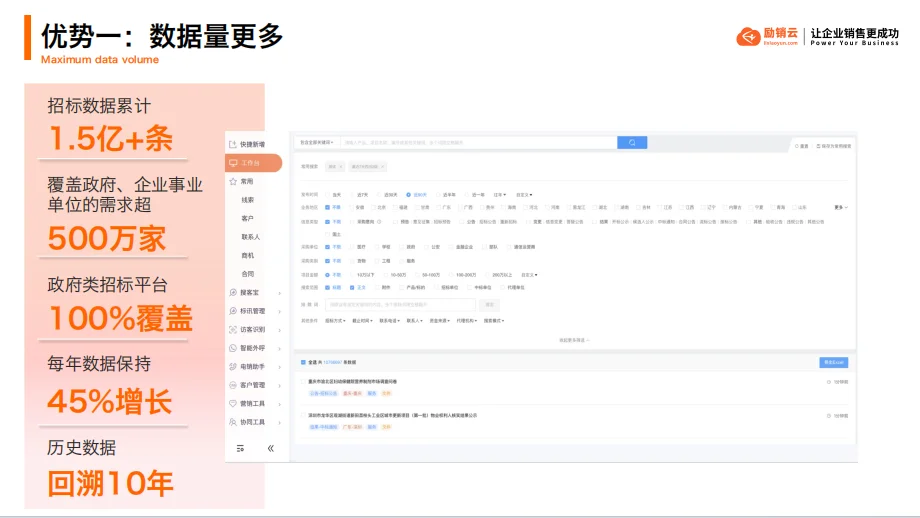The width and height of the screenshot is (920, 518).
Task: Click the 标讯管理 sidebar icon
Action: point(233,311)
